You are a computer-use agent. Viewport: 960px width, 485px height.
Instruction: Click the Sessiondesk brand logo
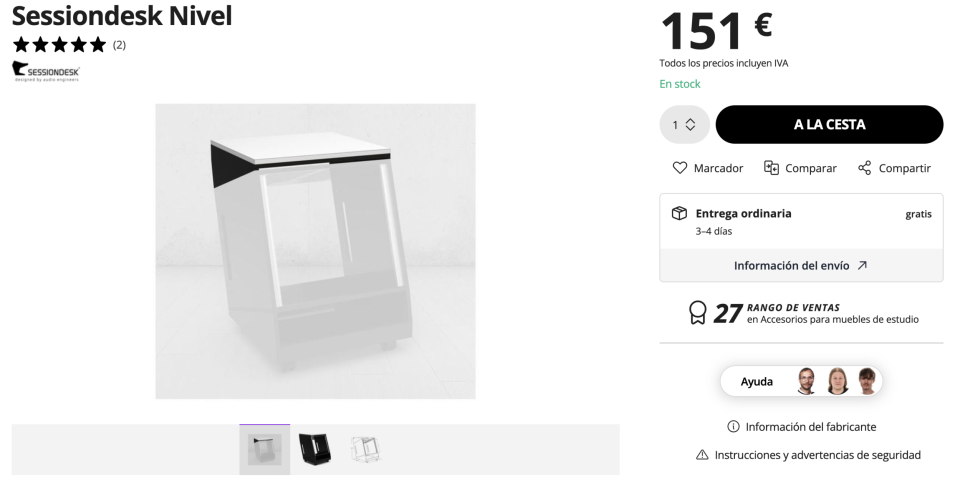coord(46,71)
